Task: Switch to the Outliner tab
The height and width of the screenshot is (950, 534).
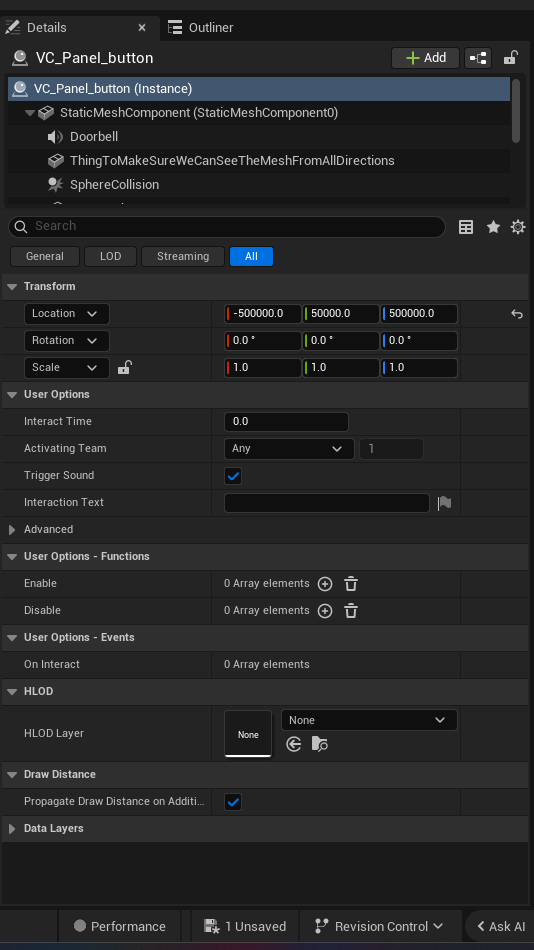Action: (x=201, y=28)
